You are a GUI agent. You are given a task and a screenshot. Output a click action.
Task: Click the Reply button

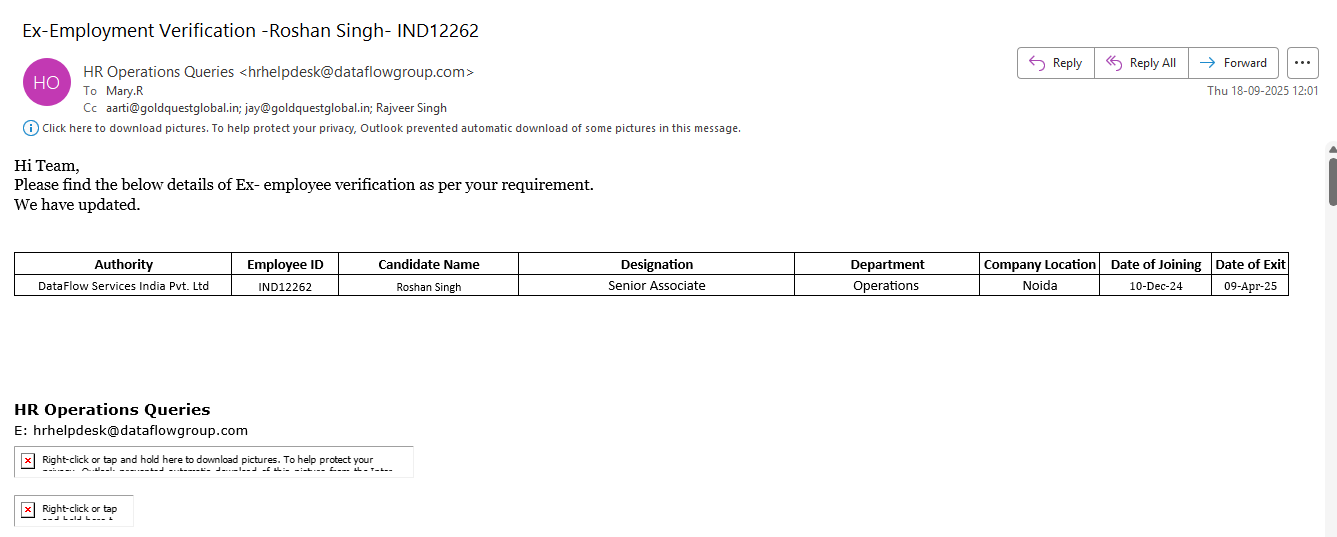click(x=1056, y=63)
